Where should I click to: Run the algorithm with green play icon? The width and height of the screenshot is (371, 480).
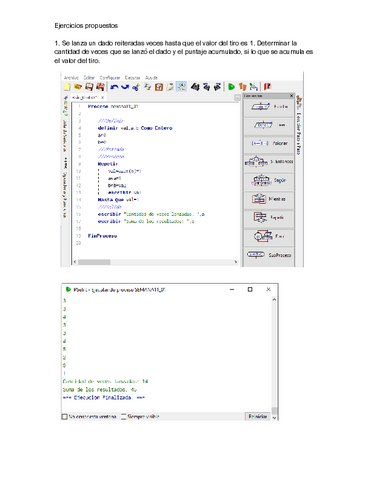click(x=231, y=87)
